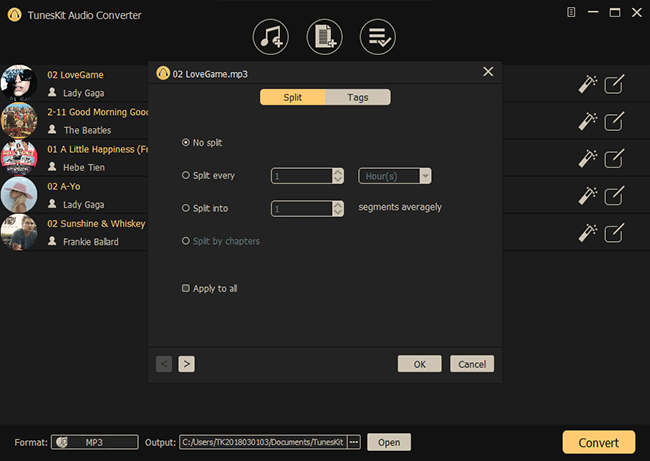This screenshot has width=650, height=461.
Task: Switch to the Split tab
Action: [x=293, y=97]
